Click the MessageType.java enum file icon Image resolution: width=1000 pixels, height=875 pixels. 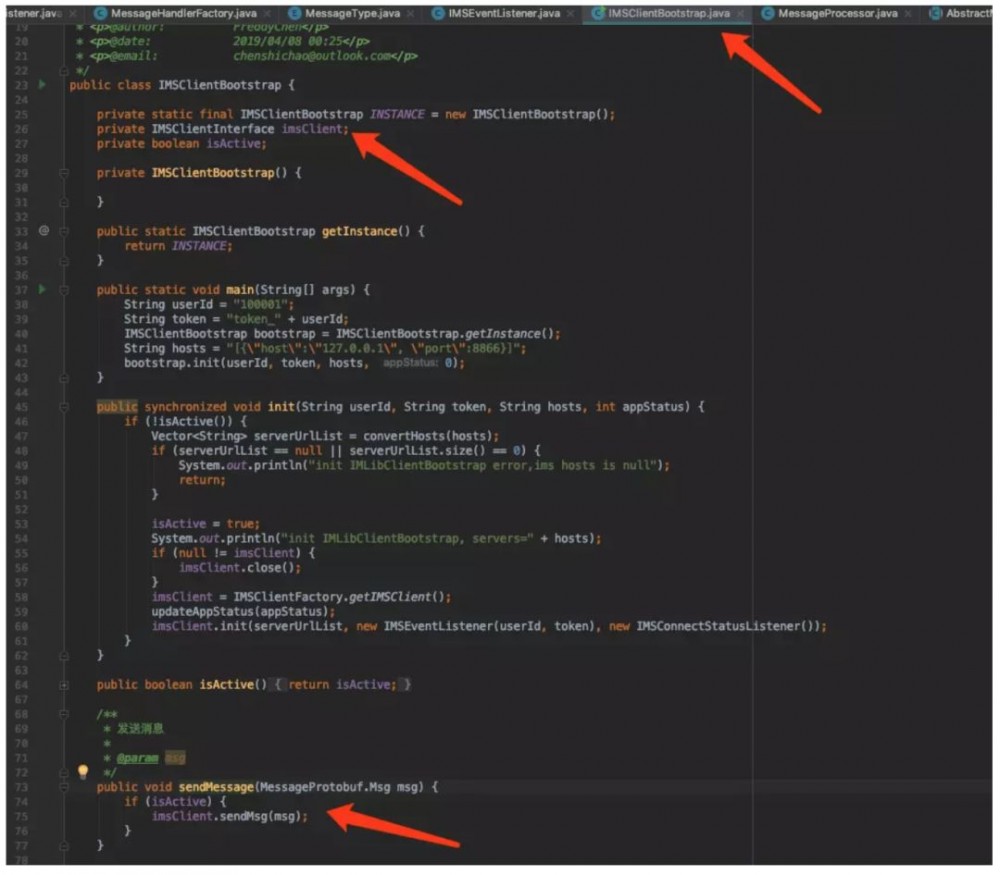(x=294, y=13)
